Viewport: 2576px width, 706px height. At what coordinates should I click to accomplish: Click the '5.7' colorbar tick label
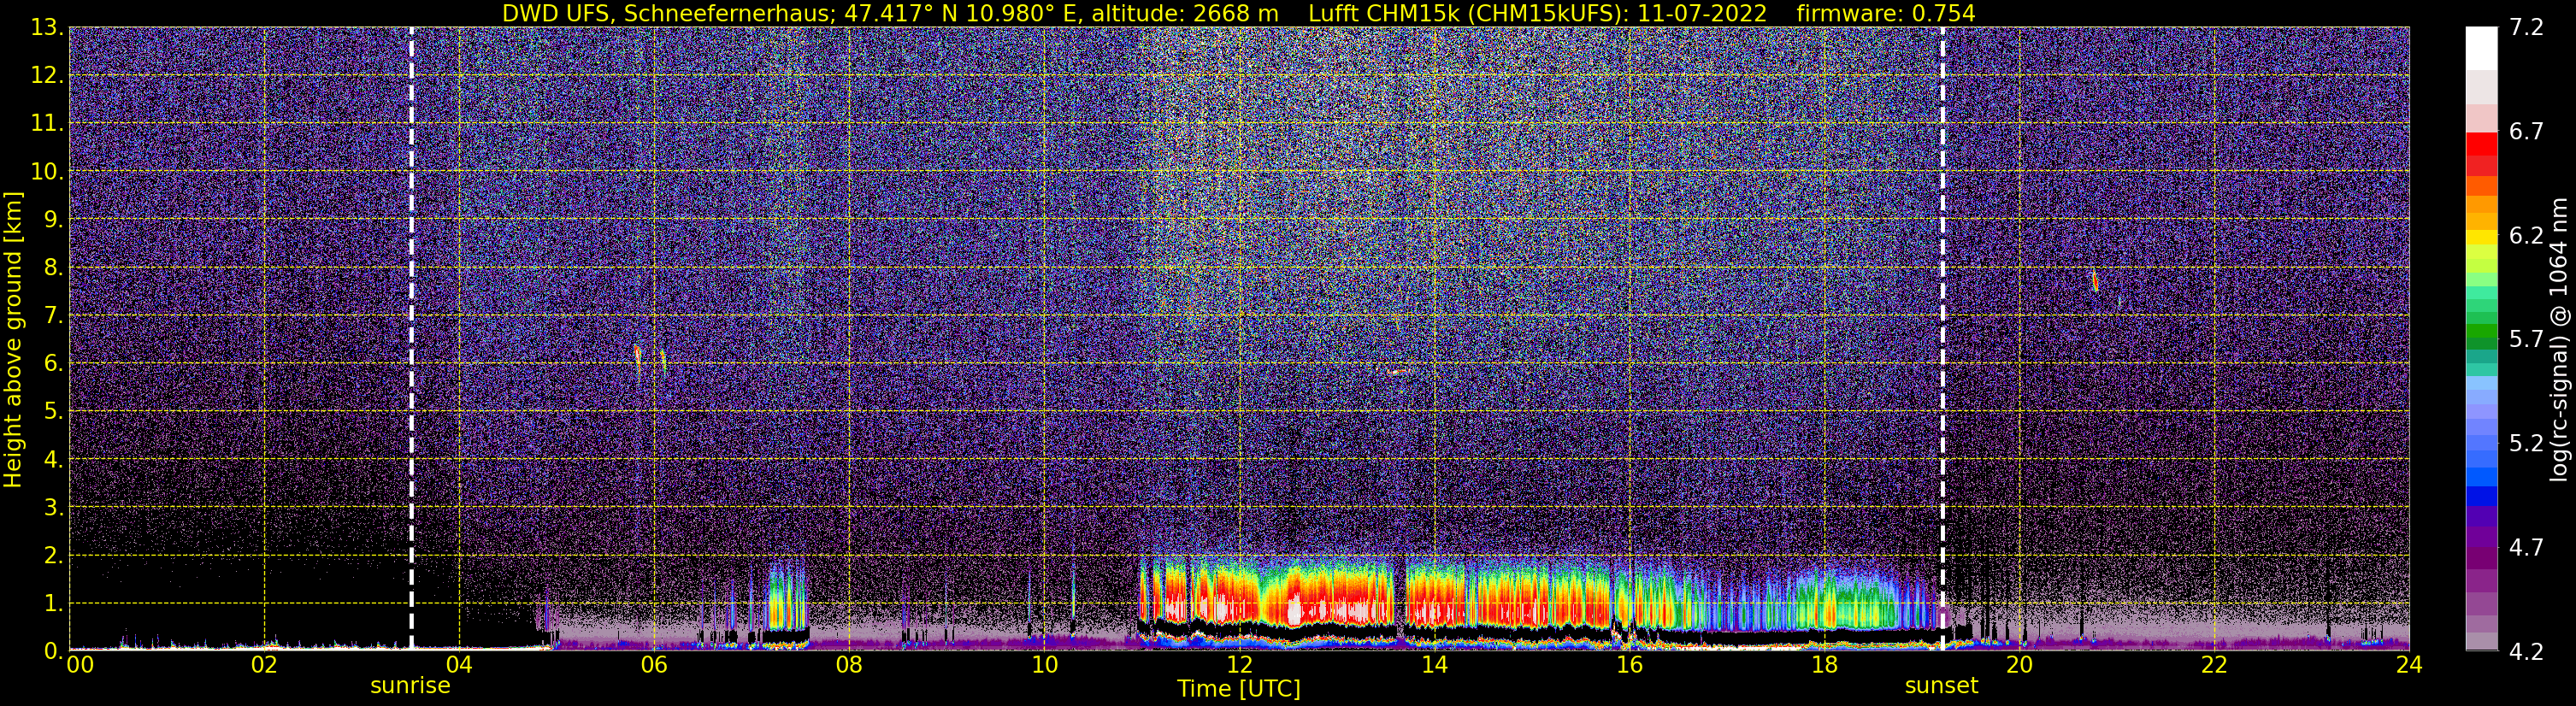click(x=2526, y=340)
